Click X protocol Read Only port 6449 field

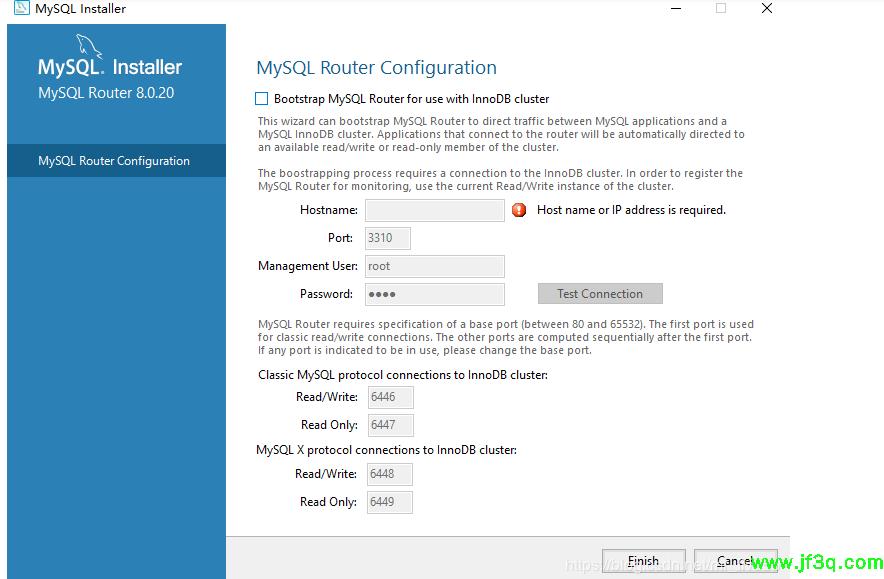point(389,502)
